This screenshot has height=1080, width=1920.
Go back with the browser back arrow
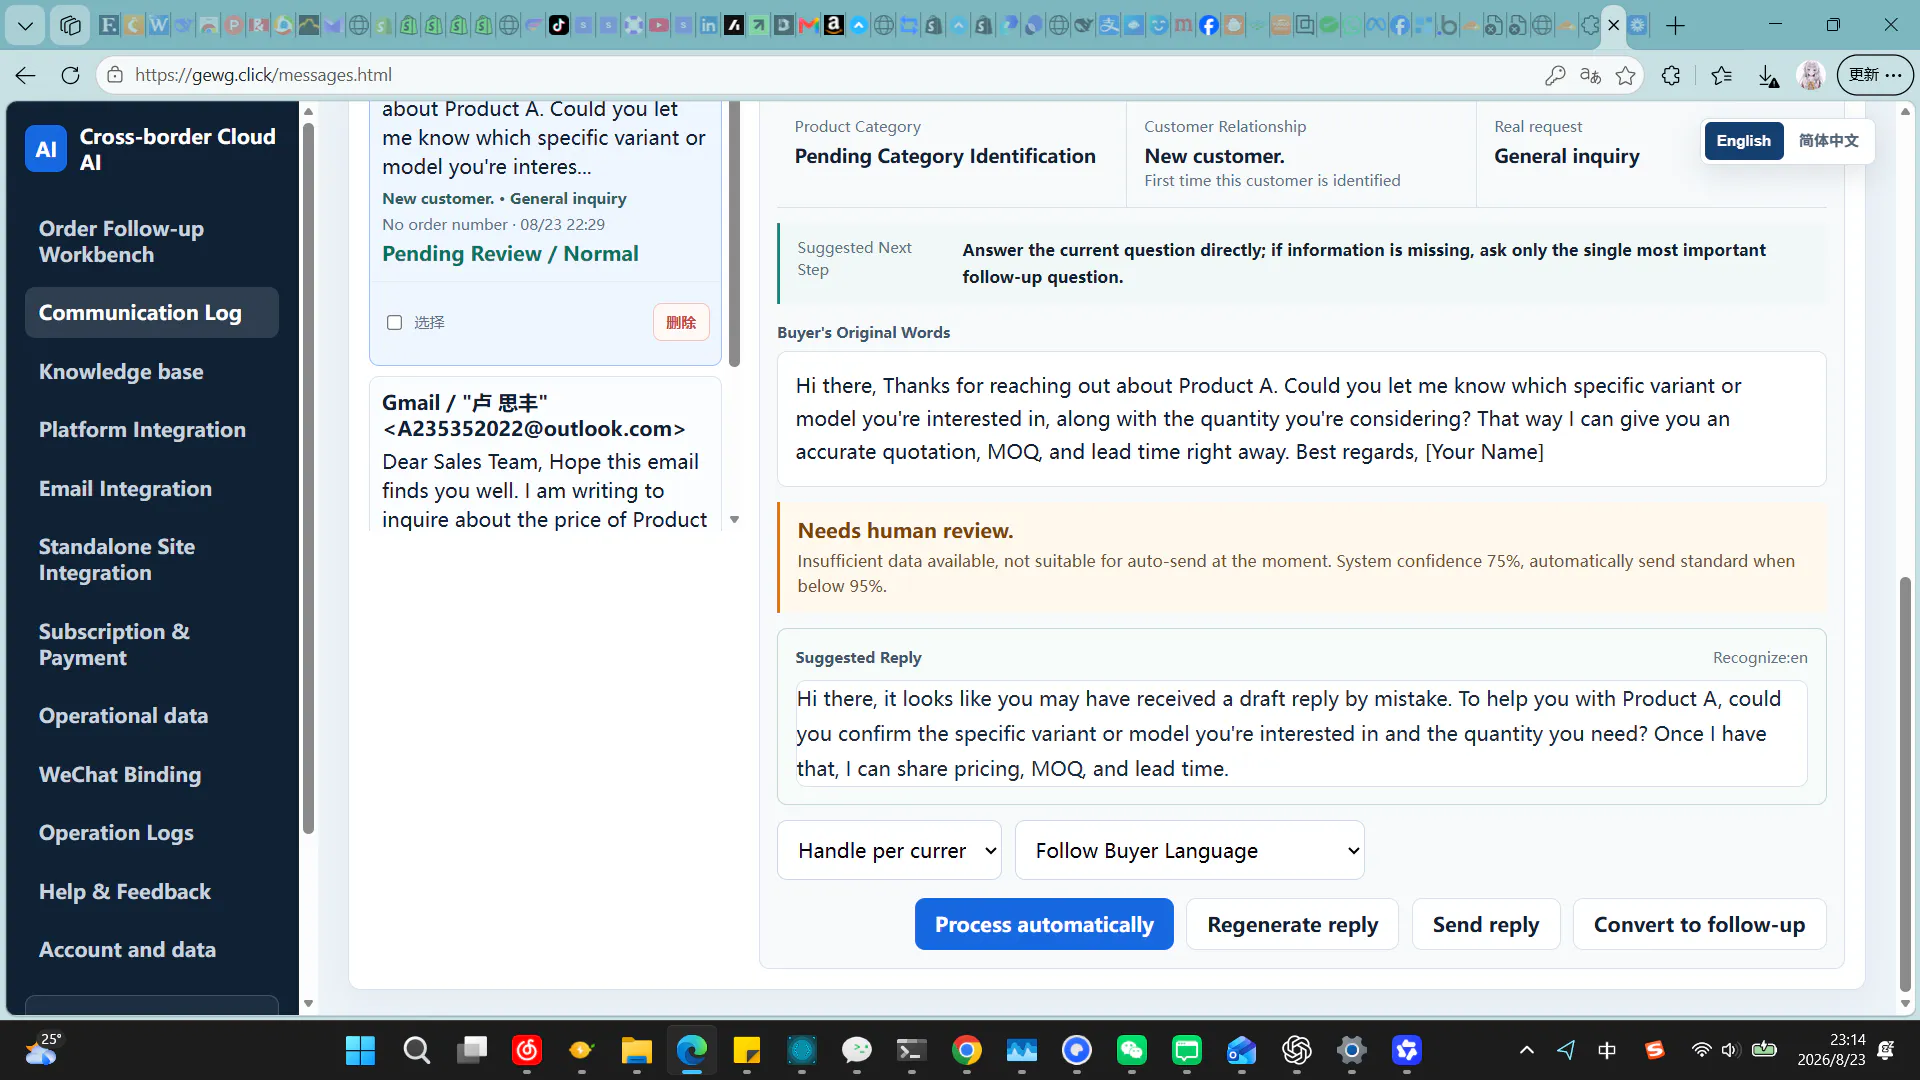[26, 75]
